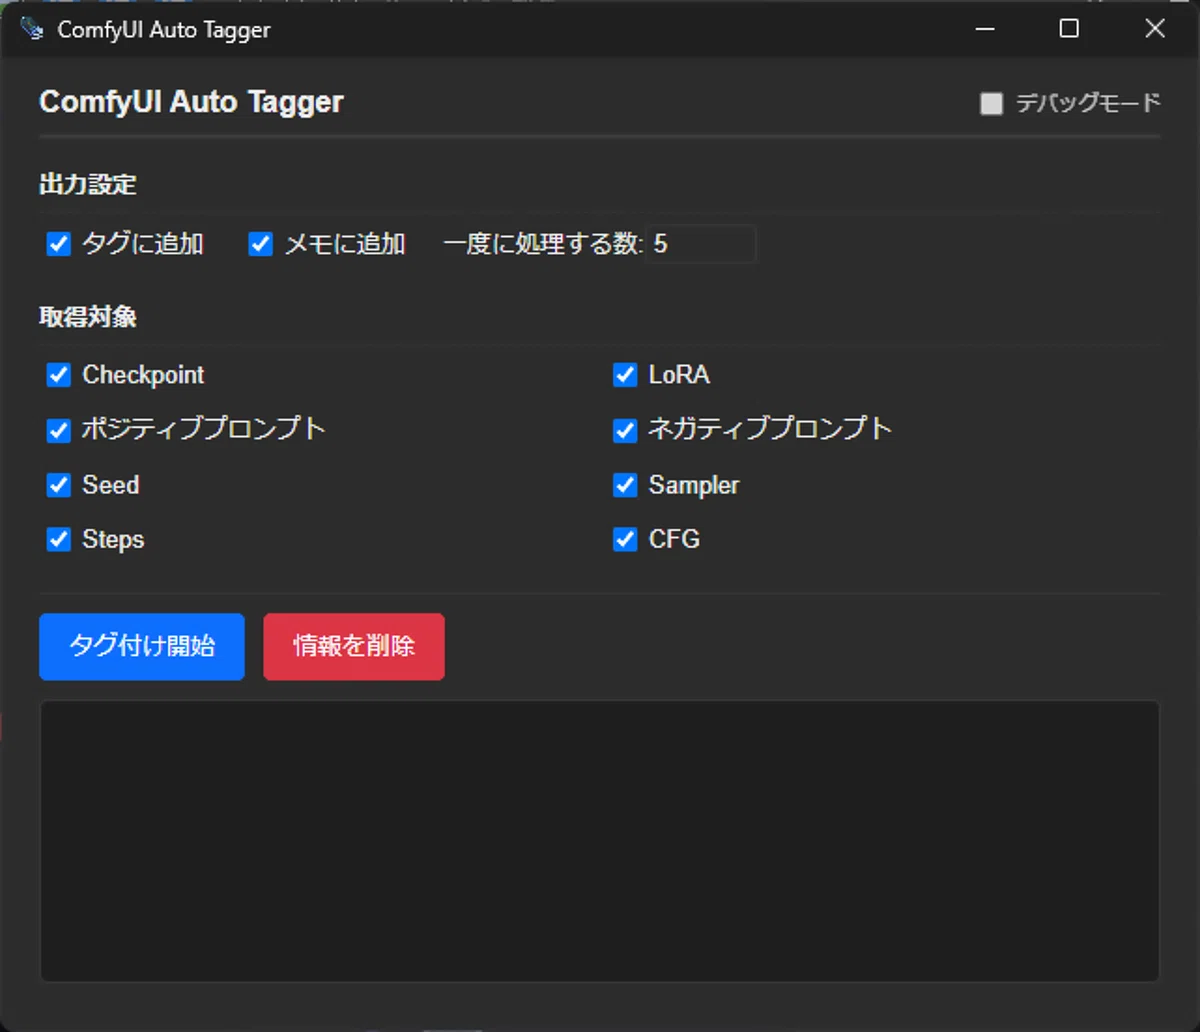1200x1032 pixels.
Task: Close the ComfyUI Auto Tagger window
Action: tap(1155, 29)
